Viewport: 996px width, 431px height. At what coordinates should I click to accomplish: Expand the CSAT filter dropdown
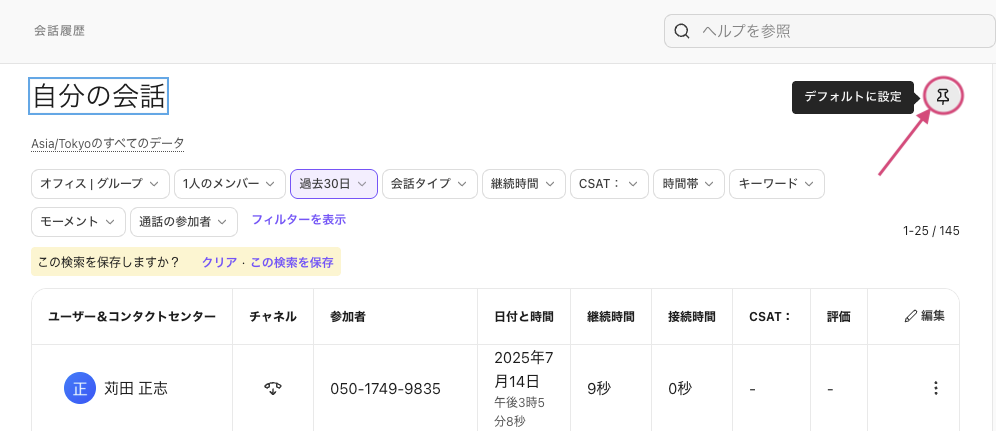(609, 184)
